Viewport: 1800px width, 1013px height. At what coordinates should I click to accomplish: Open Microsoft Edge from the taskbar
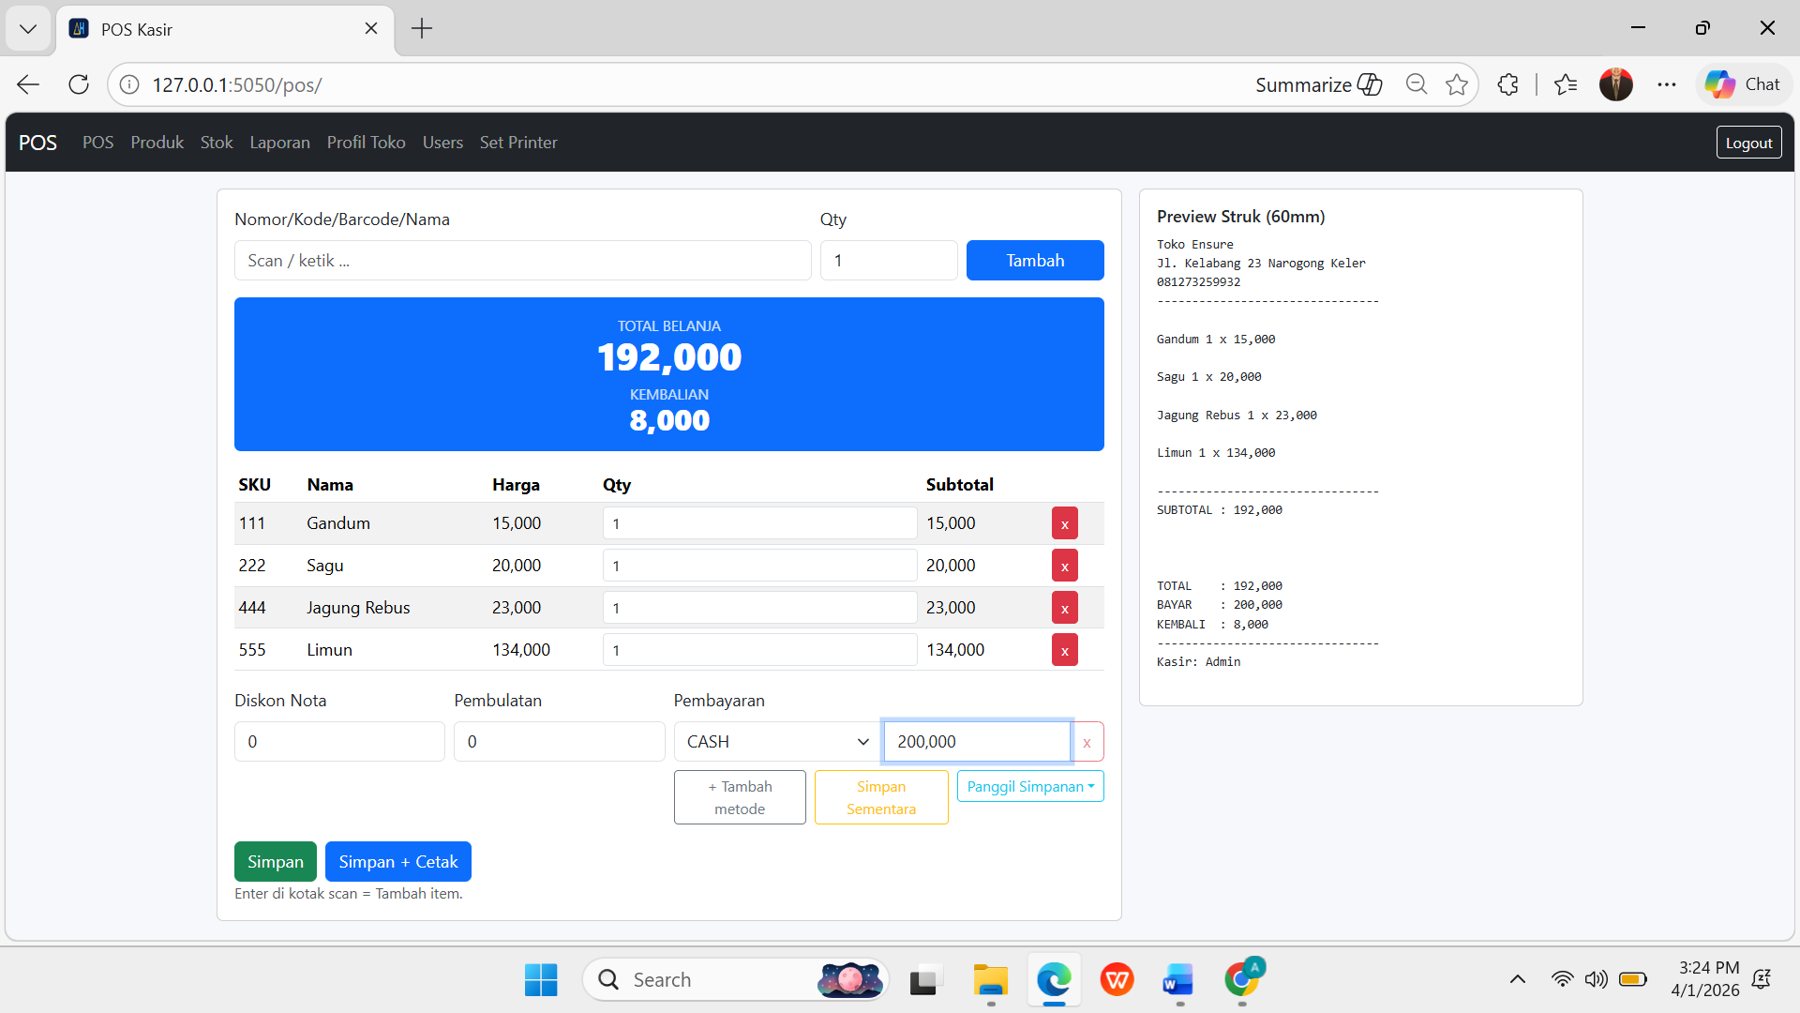(1053, 979)
